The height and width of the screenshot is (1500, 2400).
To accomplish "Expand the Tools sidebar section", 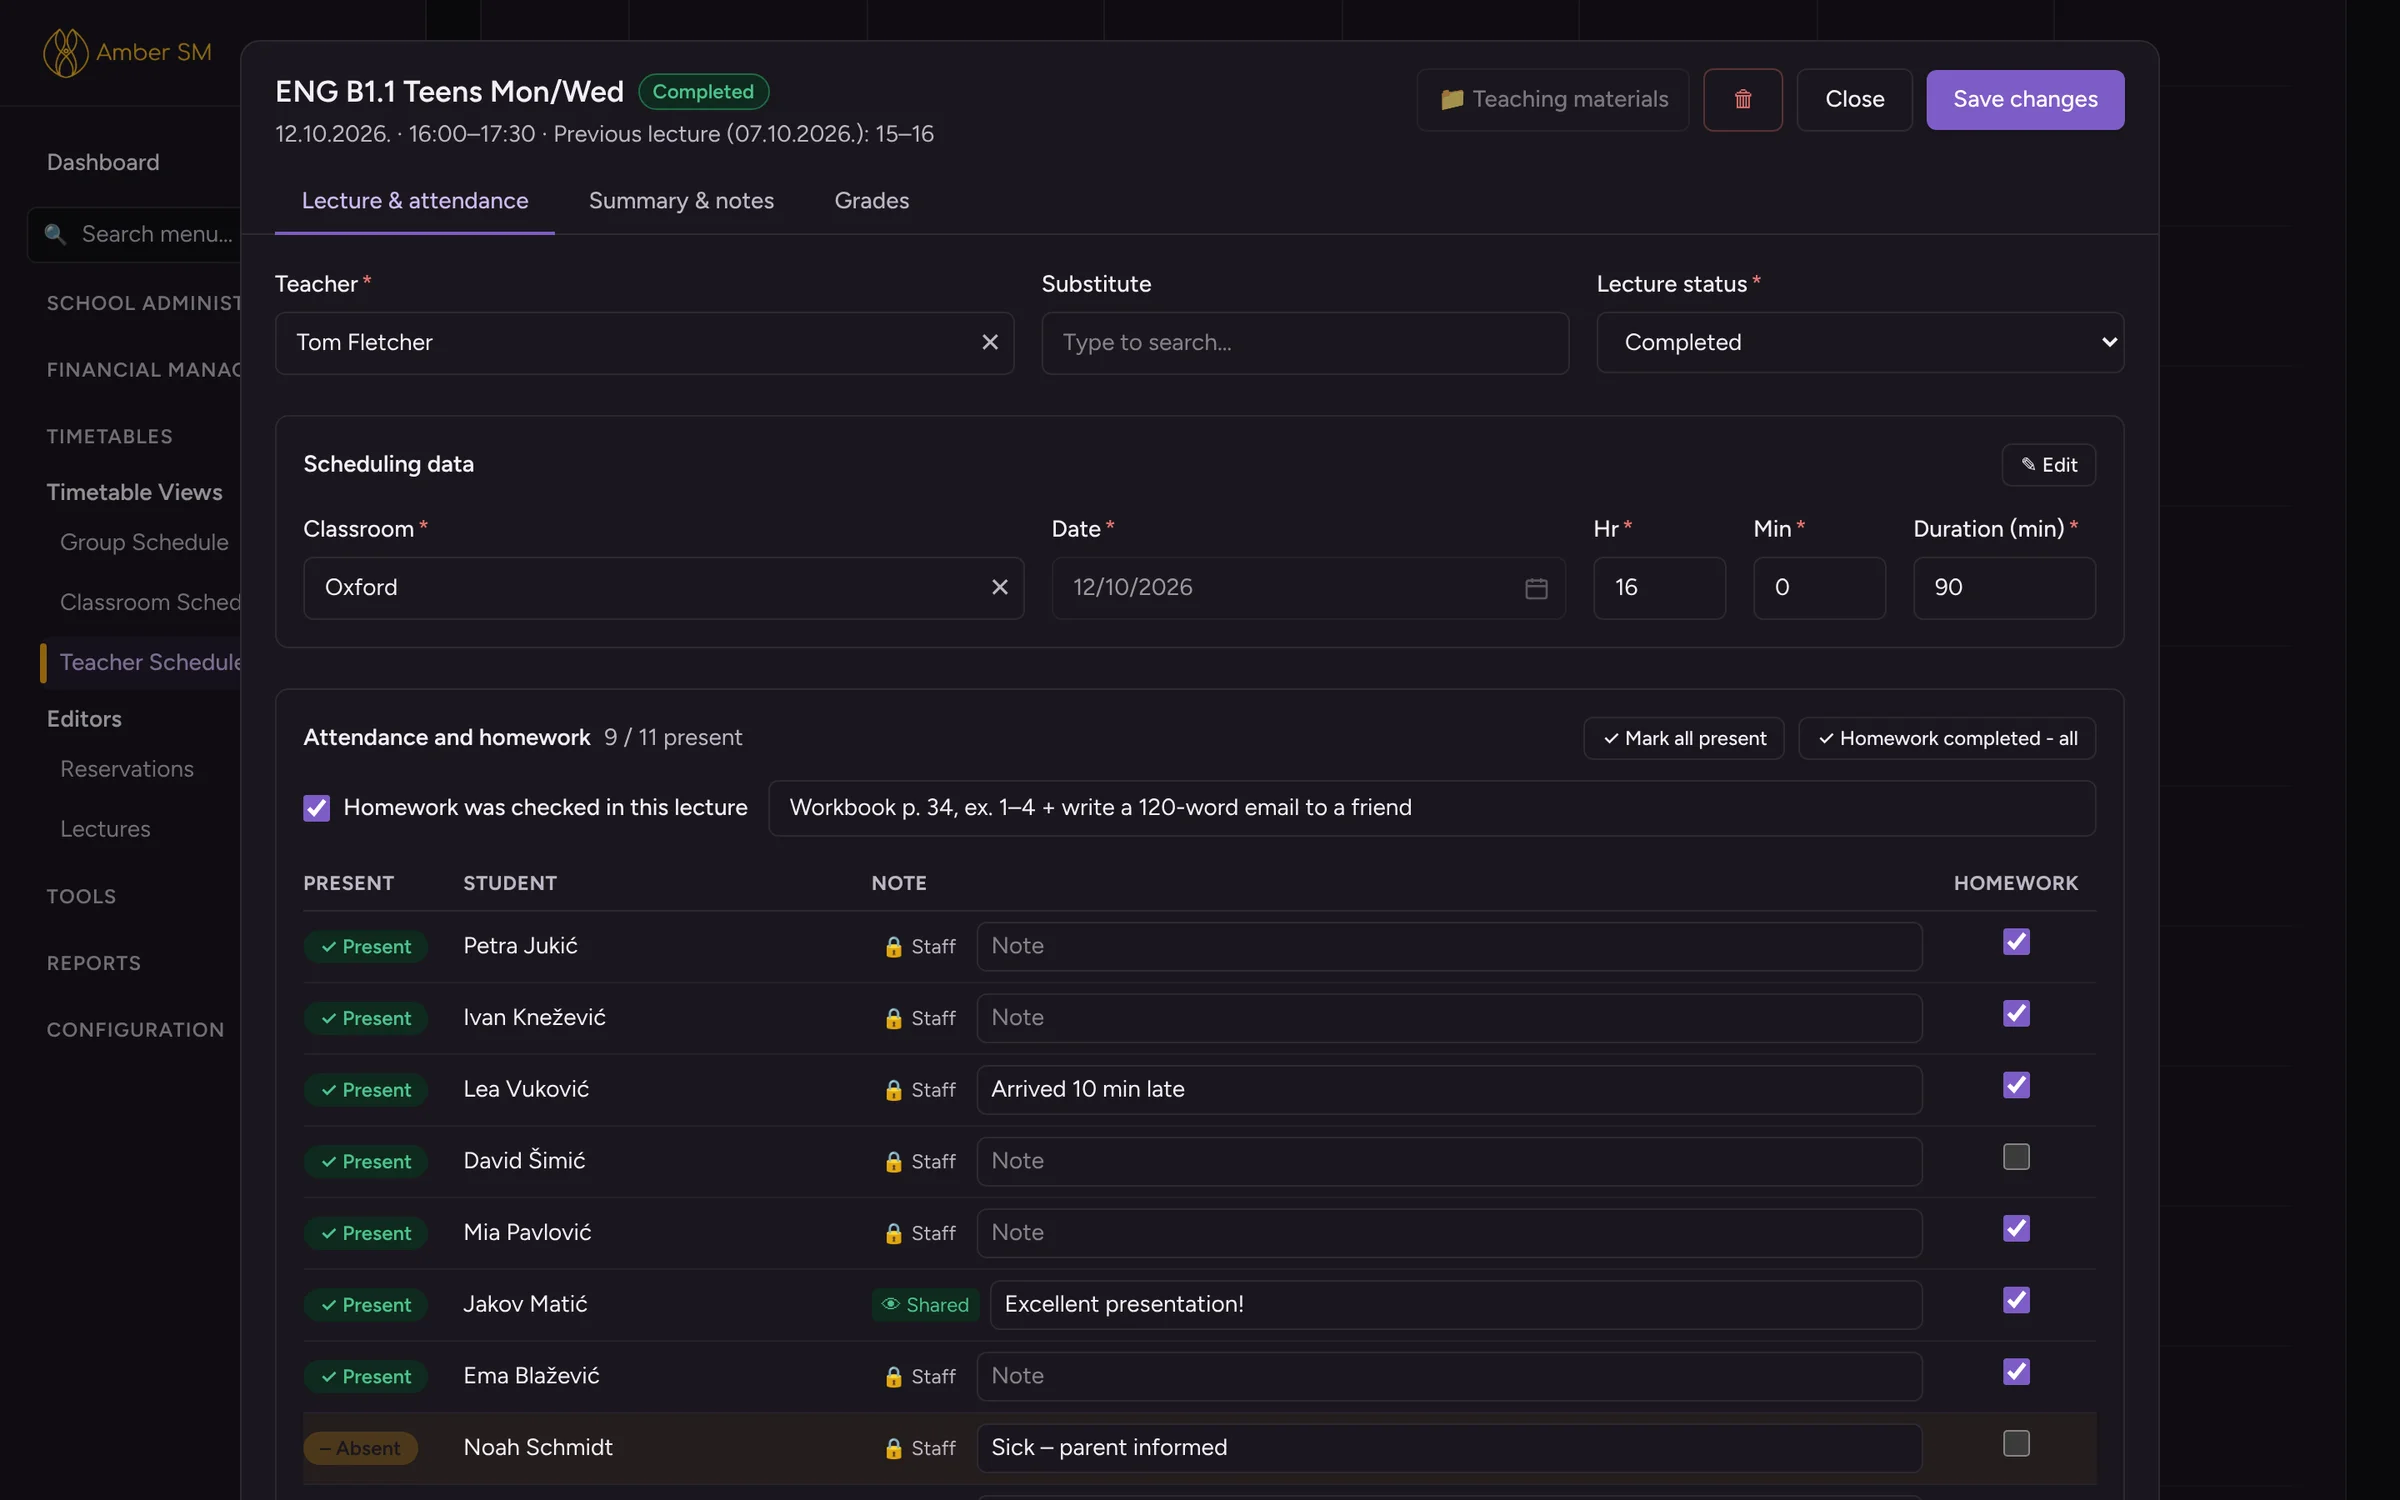I will tap(81, 896).
